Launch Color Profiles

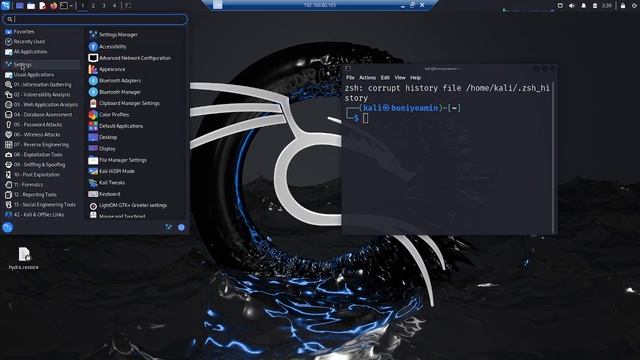136,115
